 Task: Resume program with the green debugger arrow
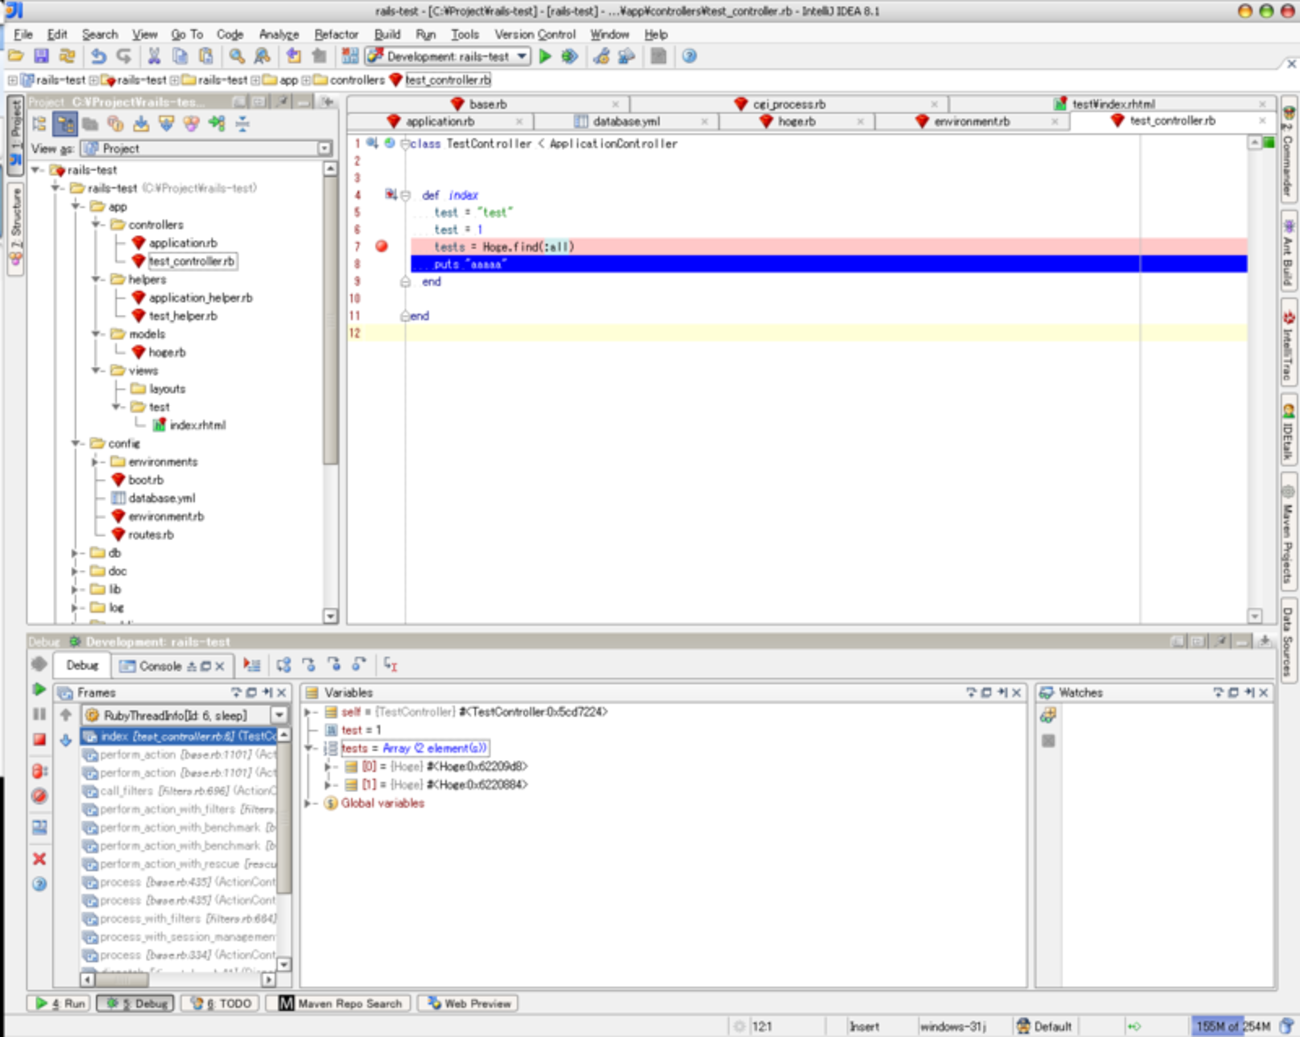click(39, 689)
